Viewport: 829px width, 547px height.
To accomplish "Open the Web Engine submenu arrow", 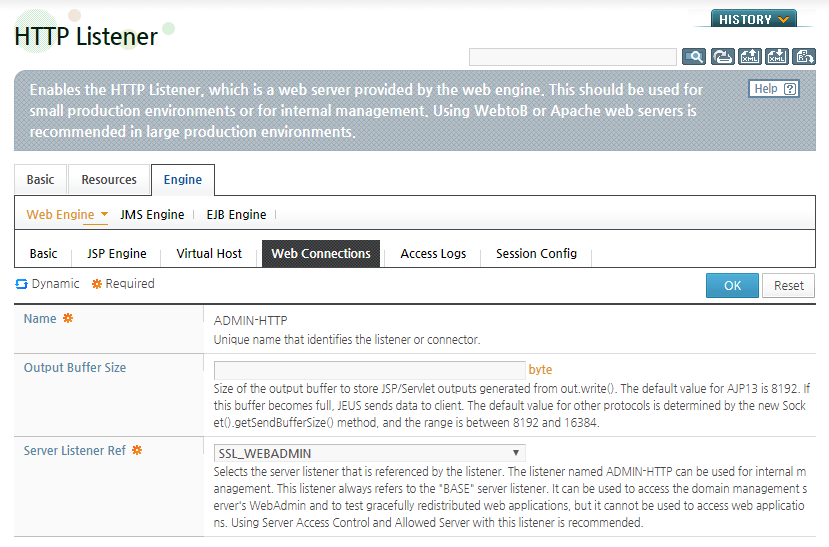I will tap(104, 214).
